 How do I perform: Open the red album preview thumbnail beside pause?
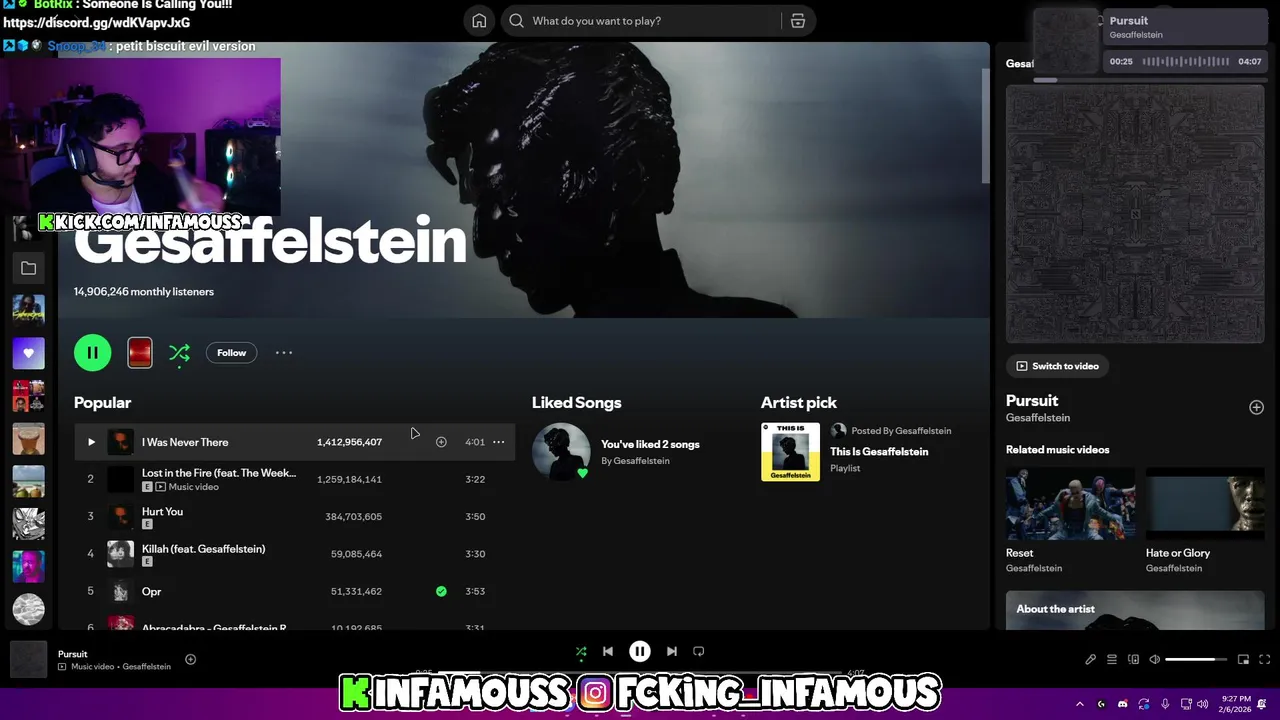[140, 353]
